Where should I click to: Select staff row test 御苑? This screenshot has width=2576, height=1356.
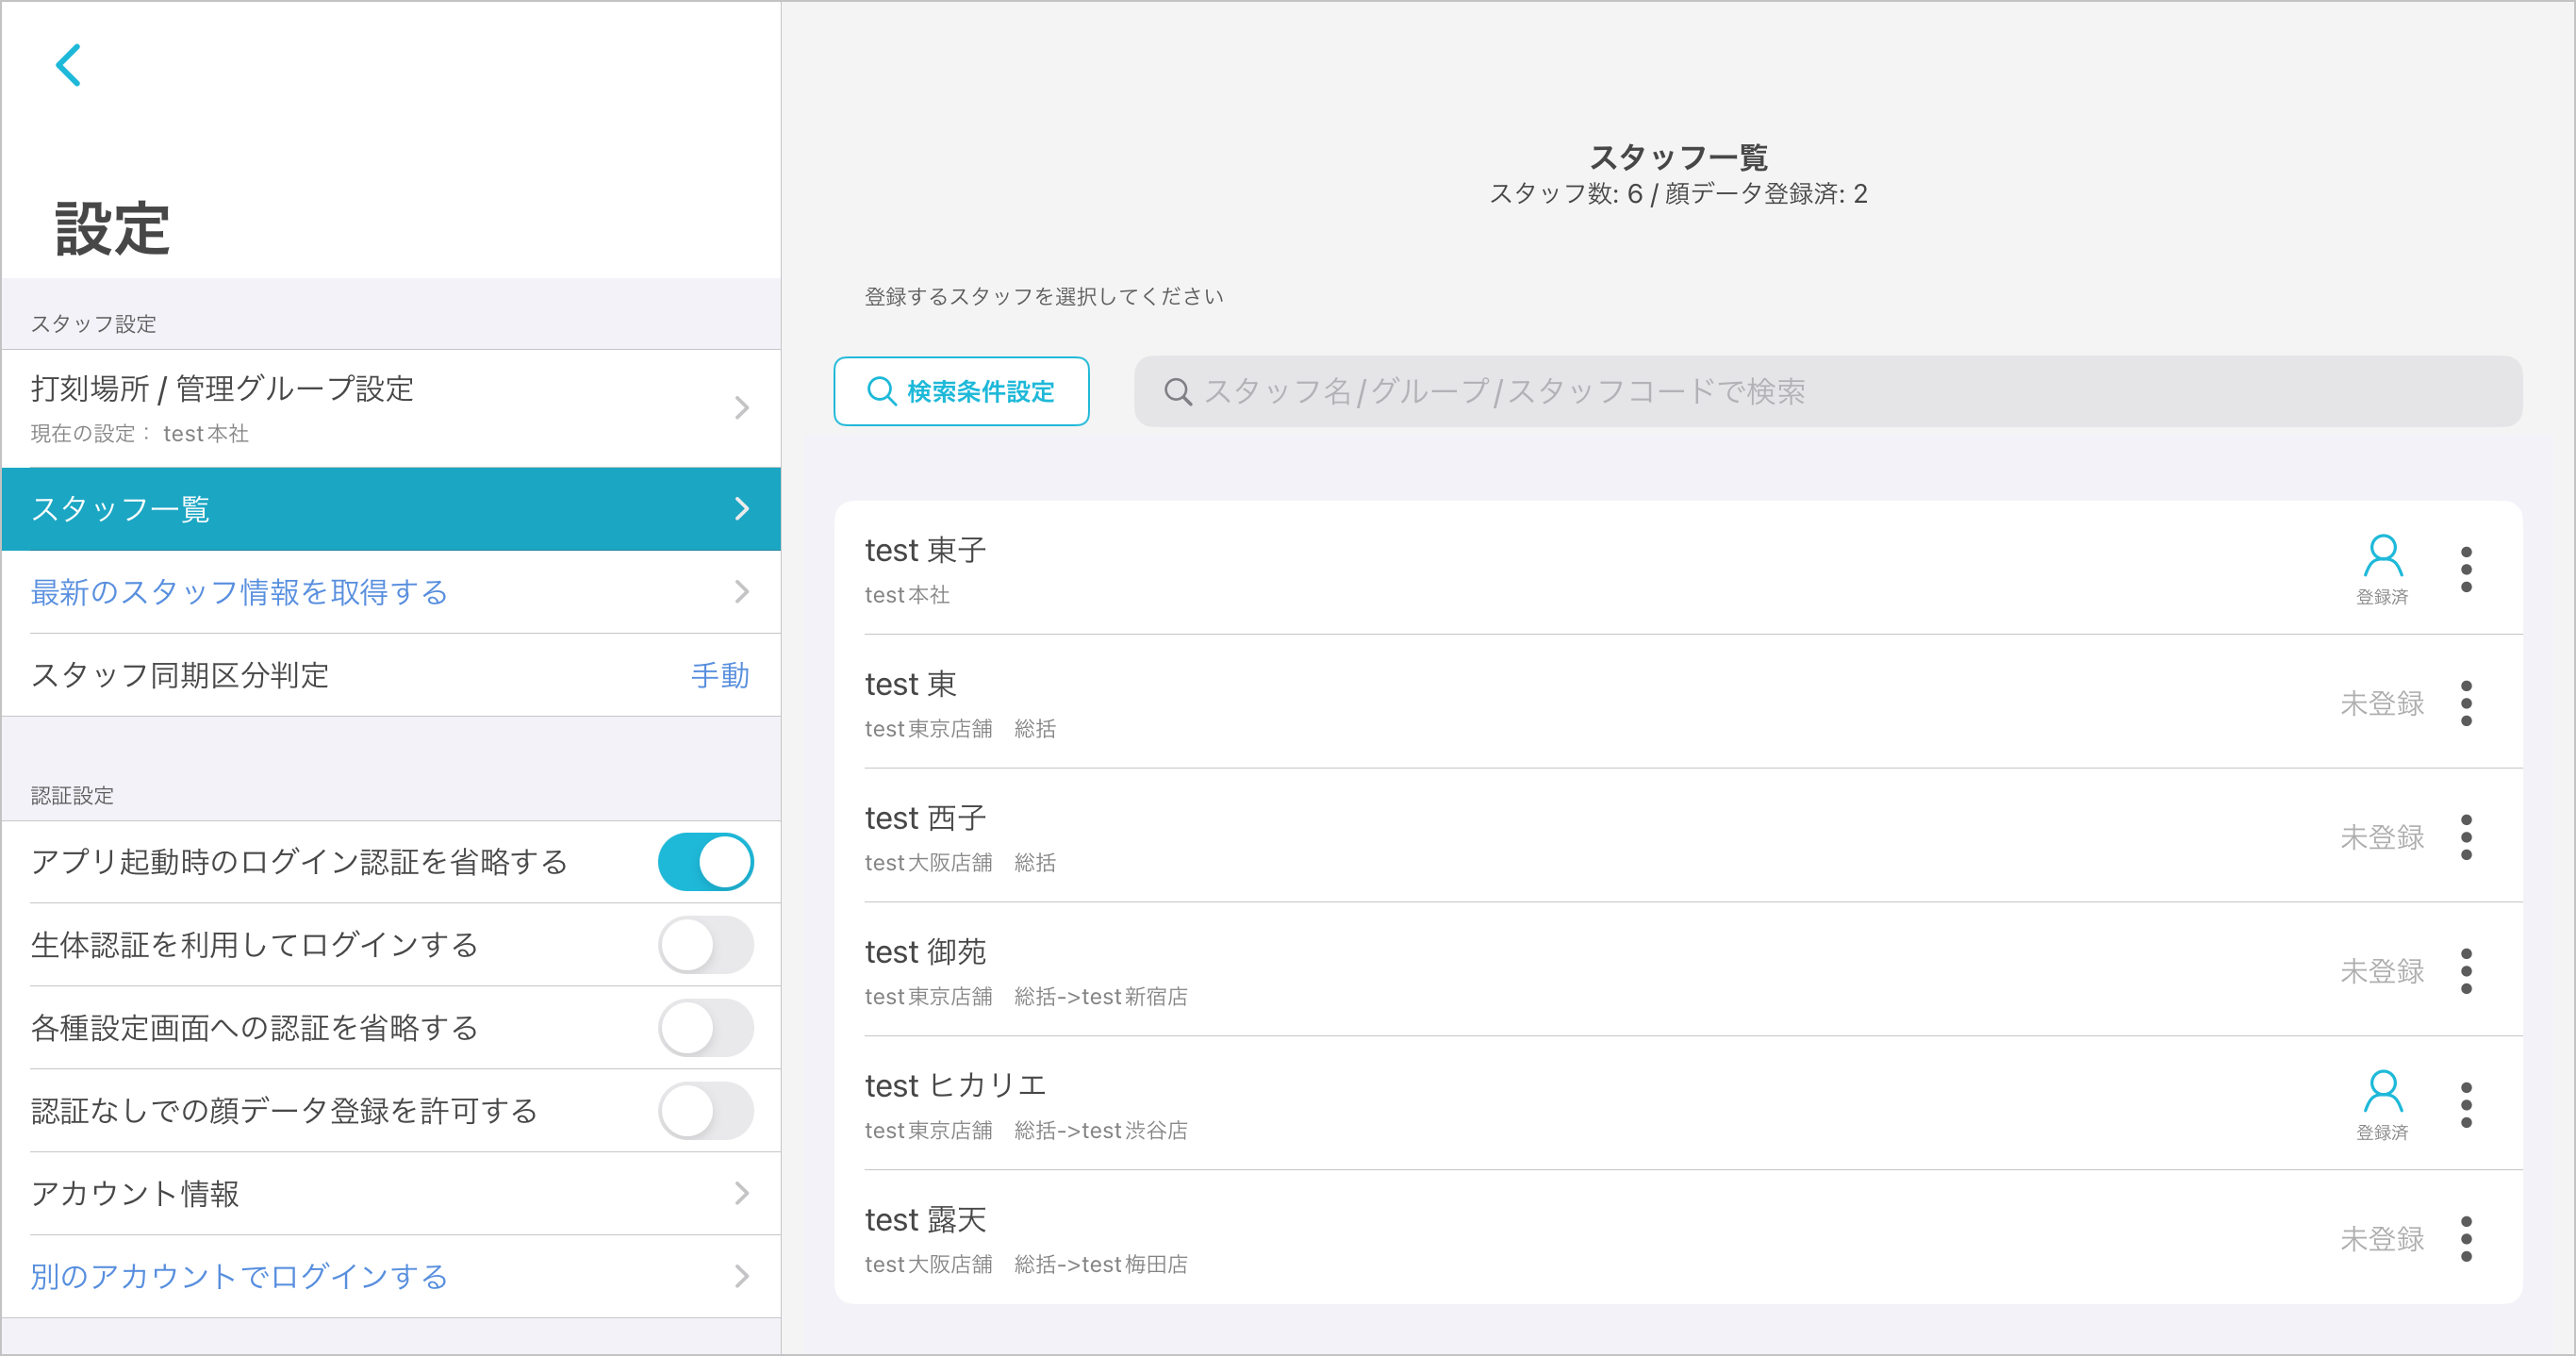coord(1678,970)
